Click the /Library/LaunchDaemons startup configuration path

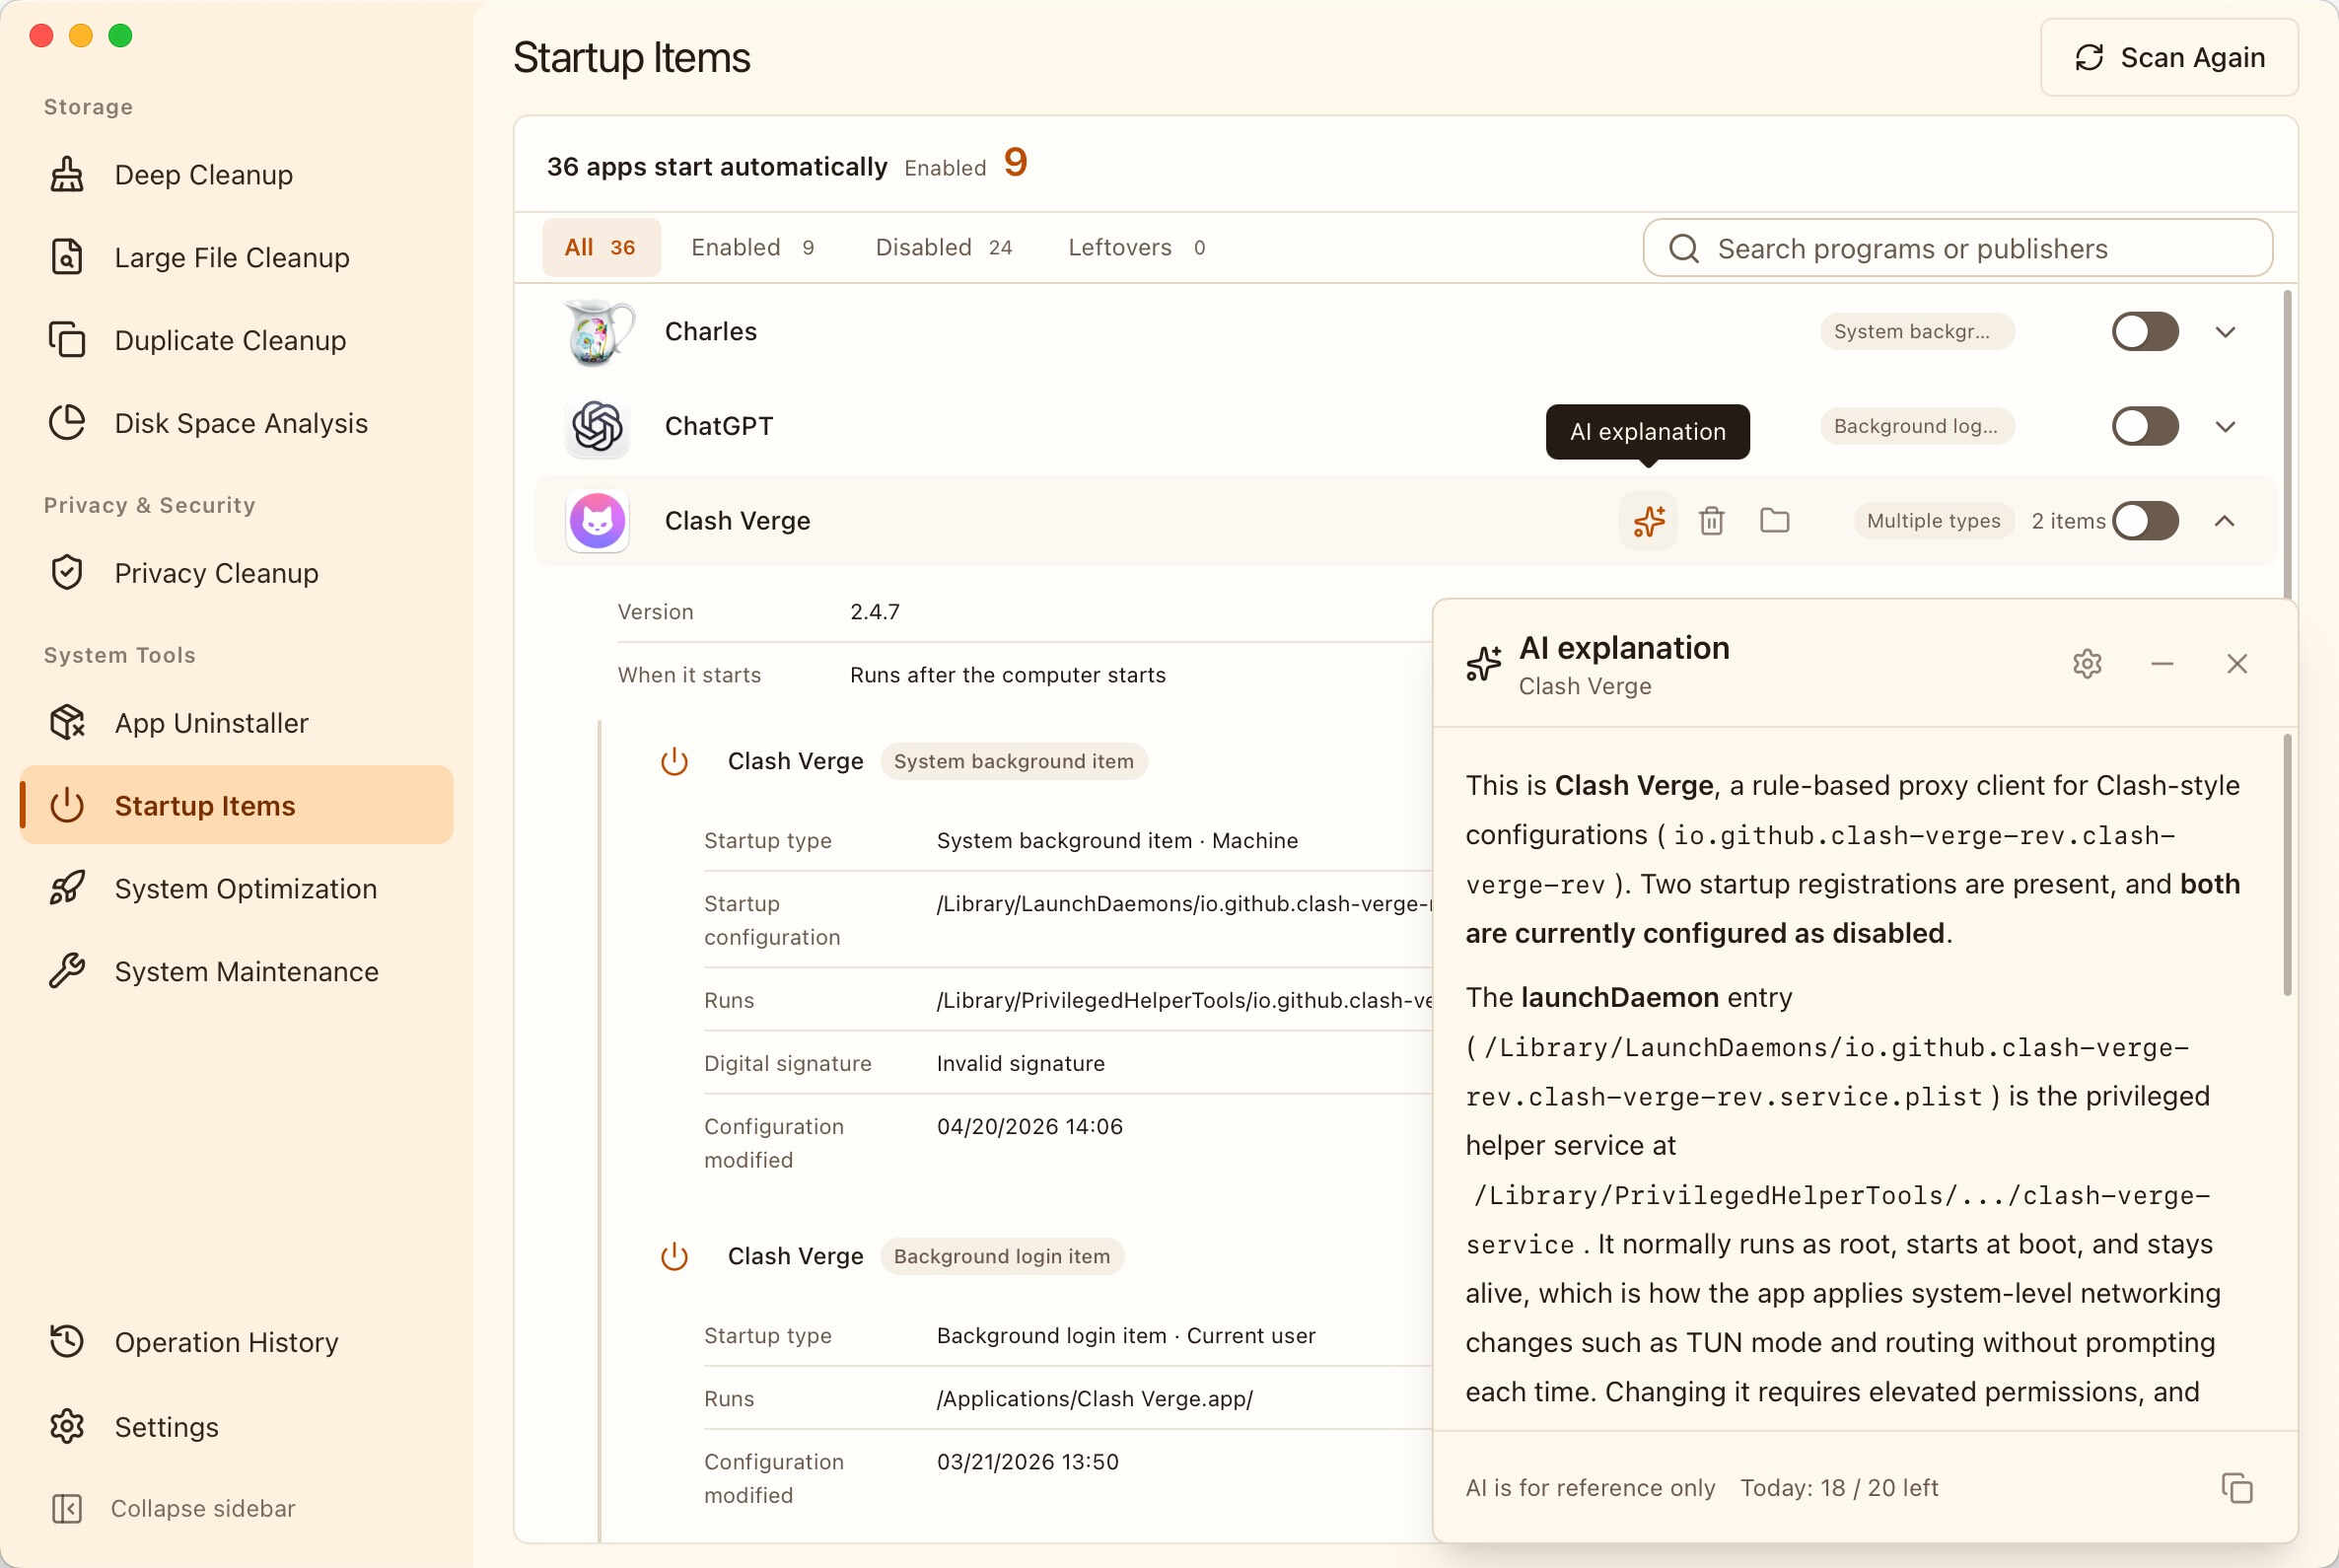[x=1184, y=904]
